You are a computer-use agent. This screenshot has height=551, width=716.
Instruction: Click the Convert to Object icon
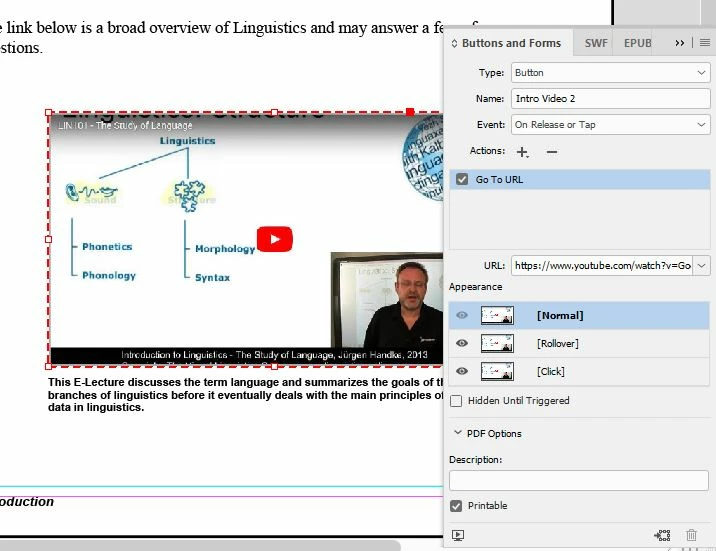point(662,535)
